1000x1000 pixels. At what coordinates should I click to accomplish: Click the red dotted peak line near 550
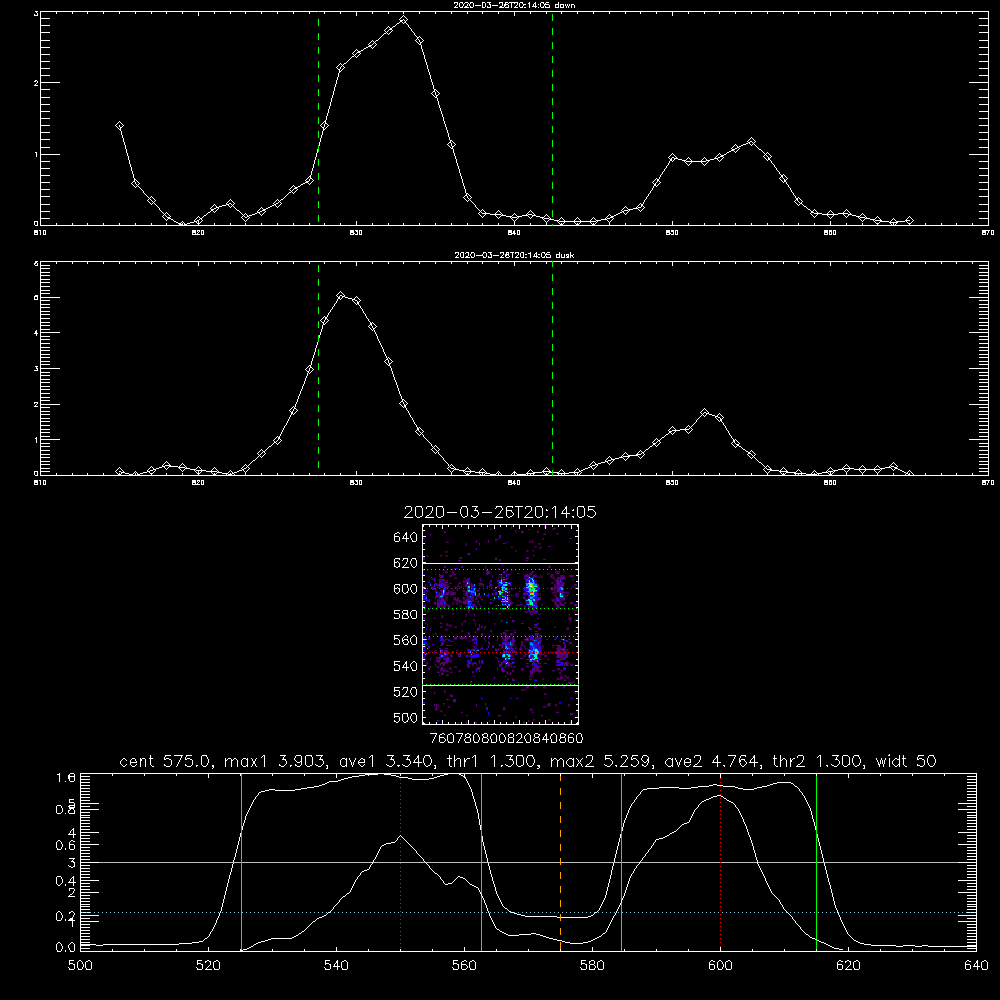click(x=401, y=862)
